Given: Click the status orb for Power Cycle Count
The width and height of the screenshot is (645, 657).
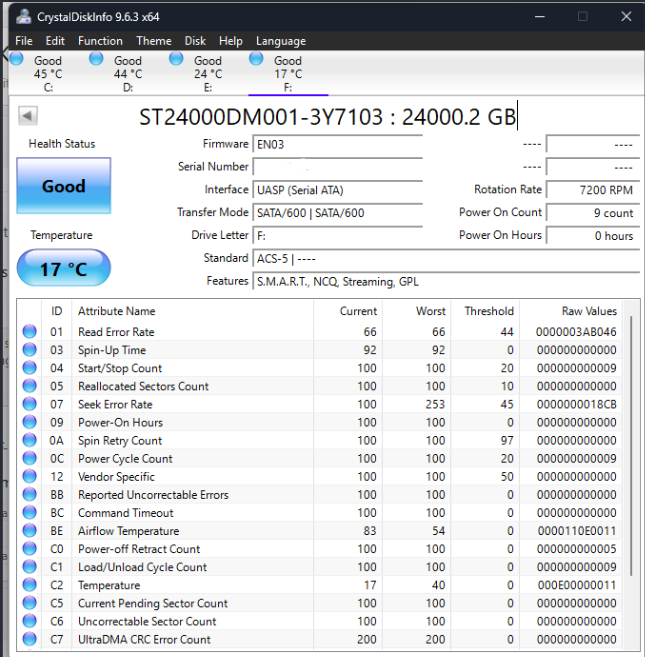Looking at the screenshot, I should pyautogui.click(x=29, y=458).
